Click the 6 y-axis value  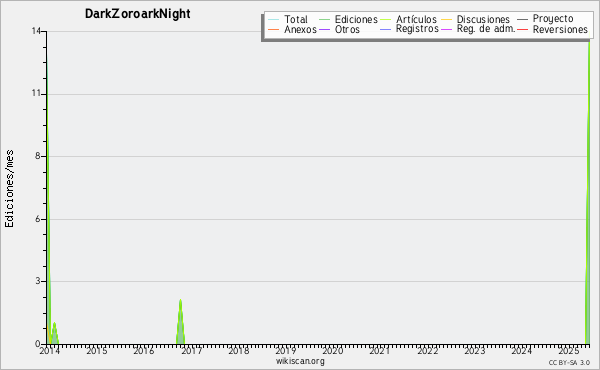[38, 219]
